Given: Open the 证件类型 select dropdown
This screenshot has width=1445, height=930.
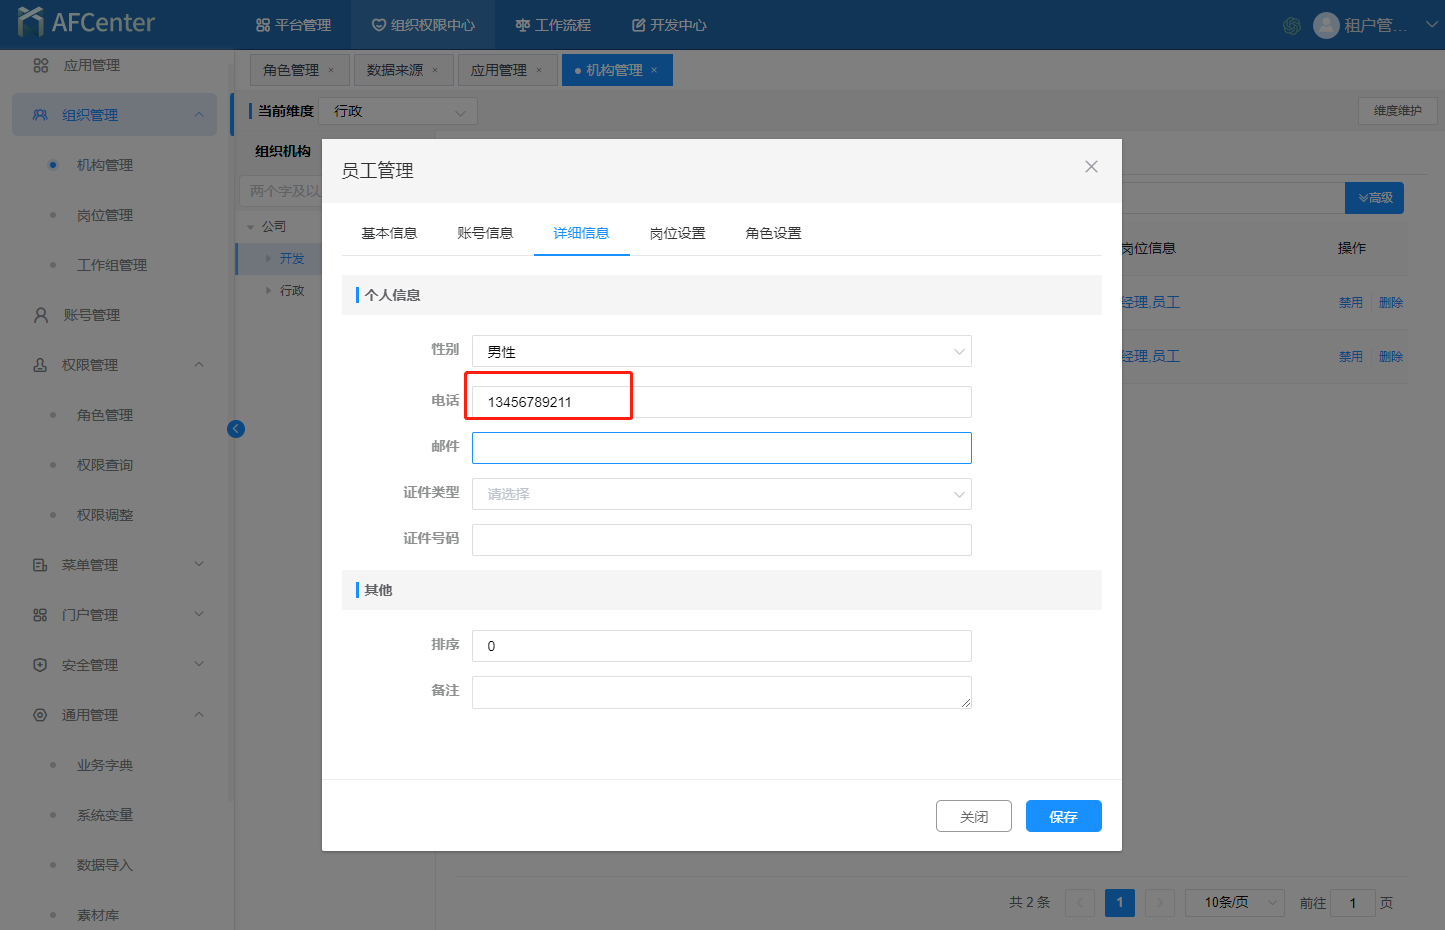Looking at the screenshot, I should 721,494.
